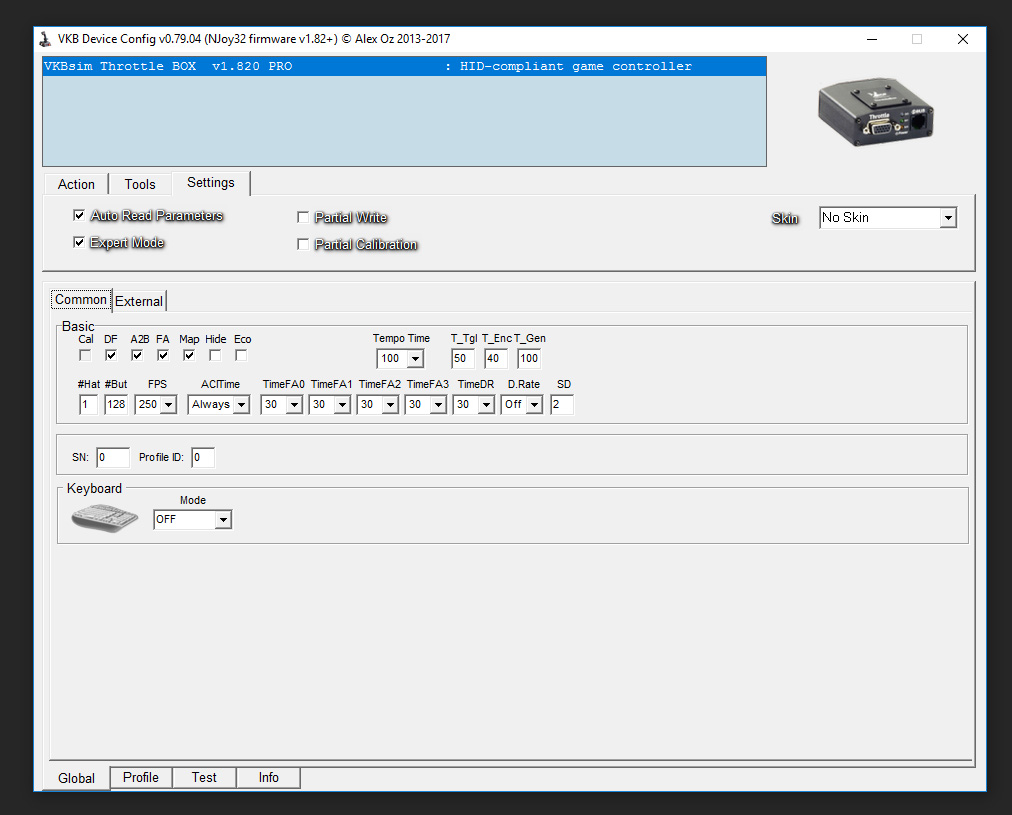Expand the TimeFA1 dropdown

(x=329, y=405)
